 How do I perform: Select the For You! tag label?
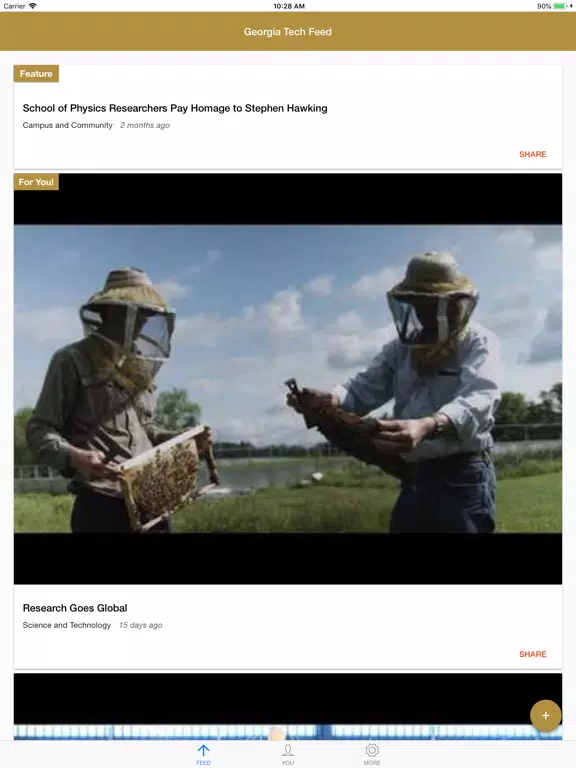(36, 182)
